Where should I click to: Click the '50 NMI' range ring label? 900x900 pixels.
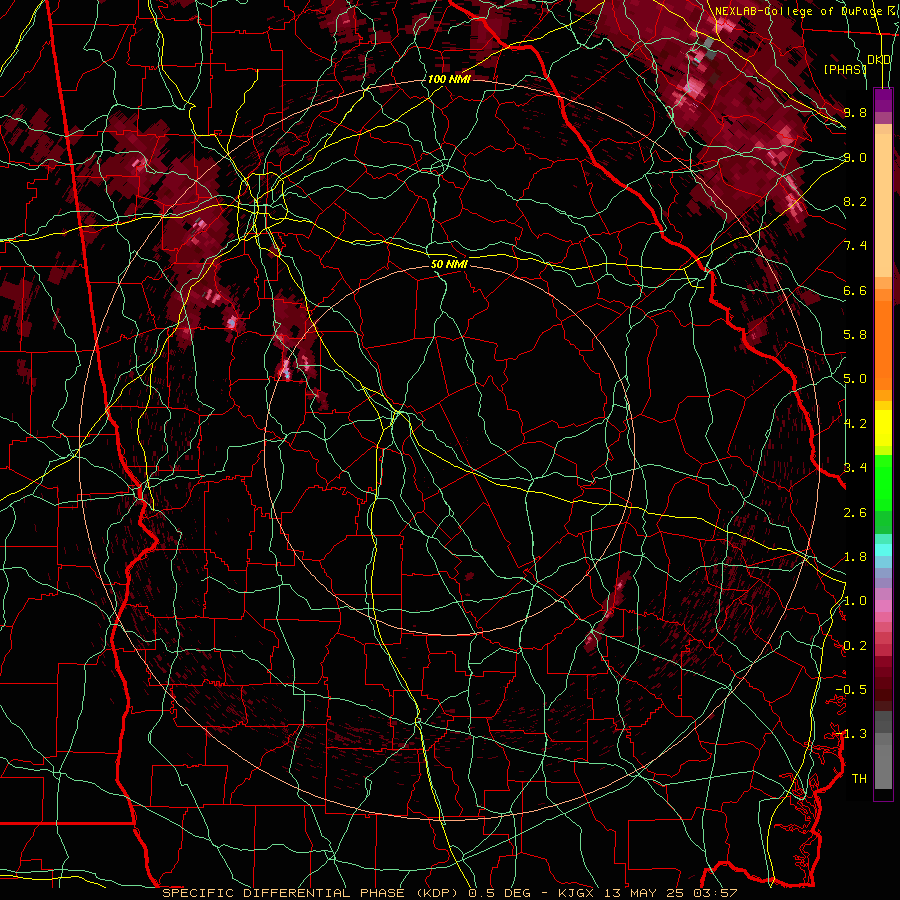(x=449, y=264)
